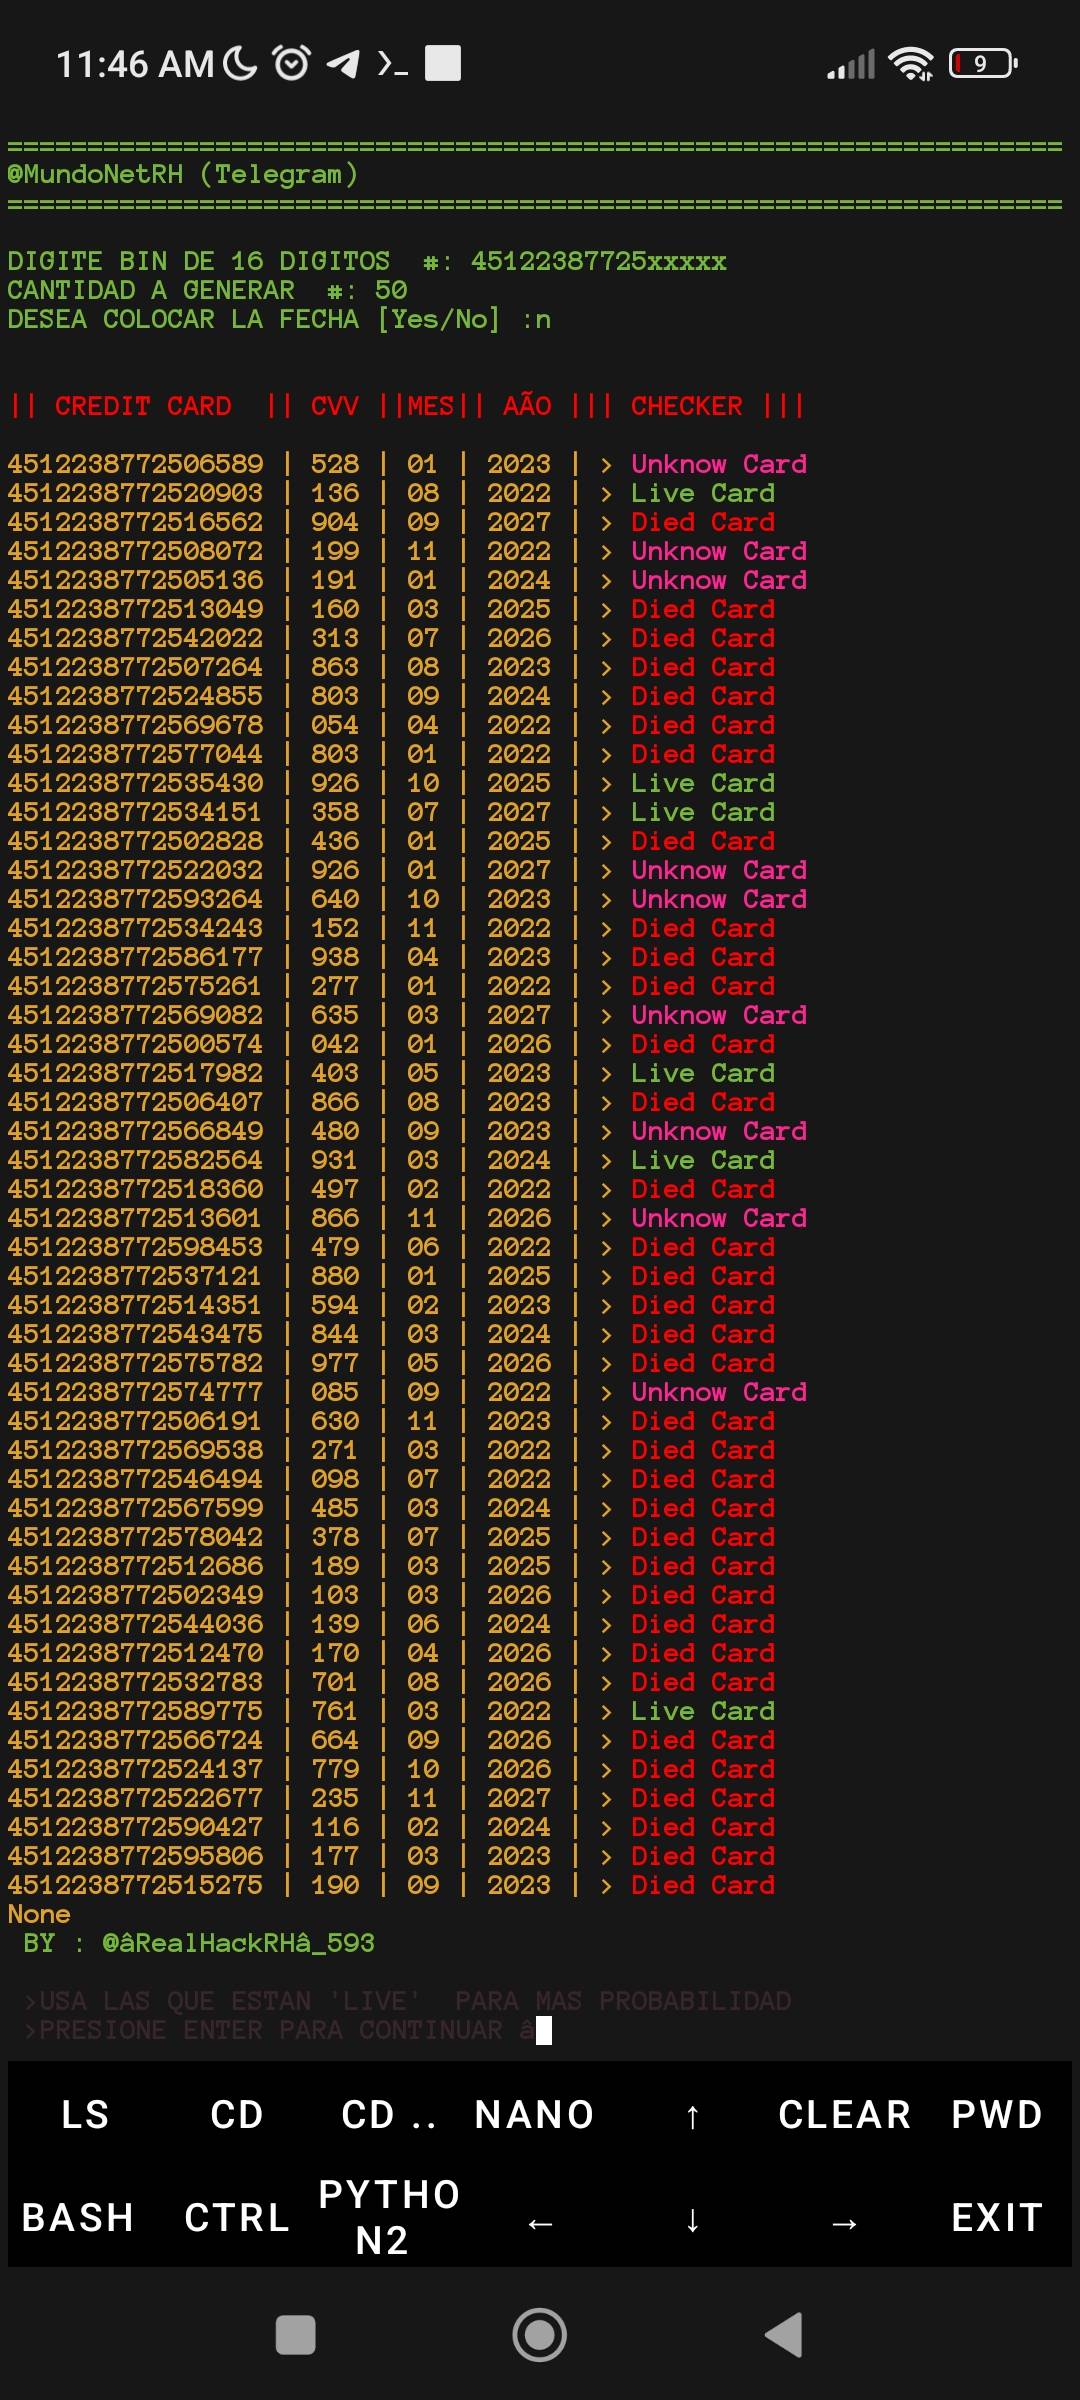Tap the 'None' output line
Viewport: 1080px width, 2400px height.
[x=39, y=1915]
